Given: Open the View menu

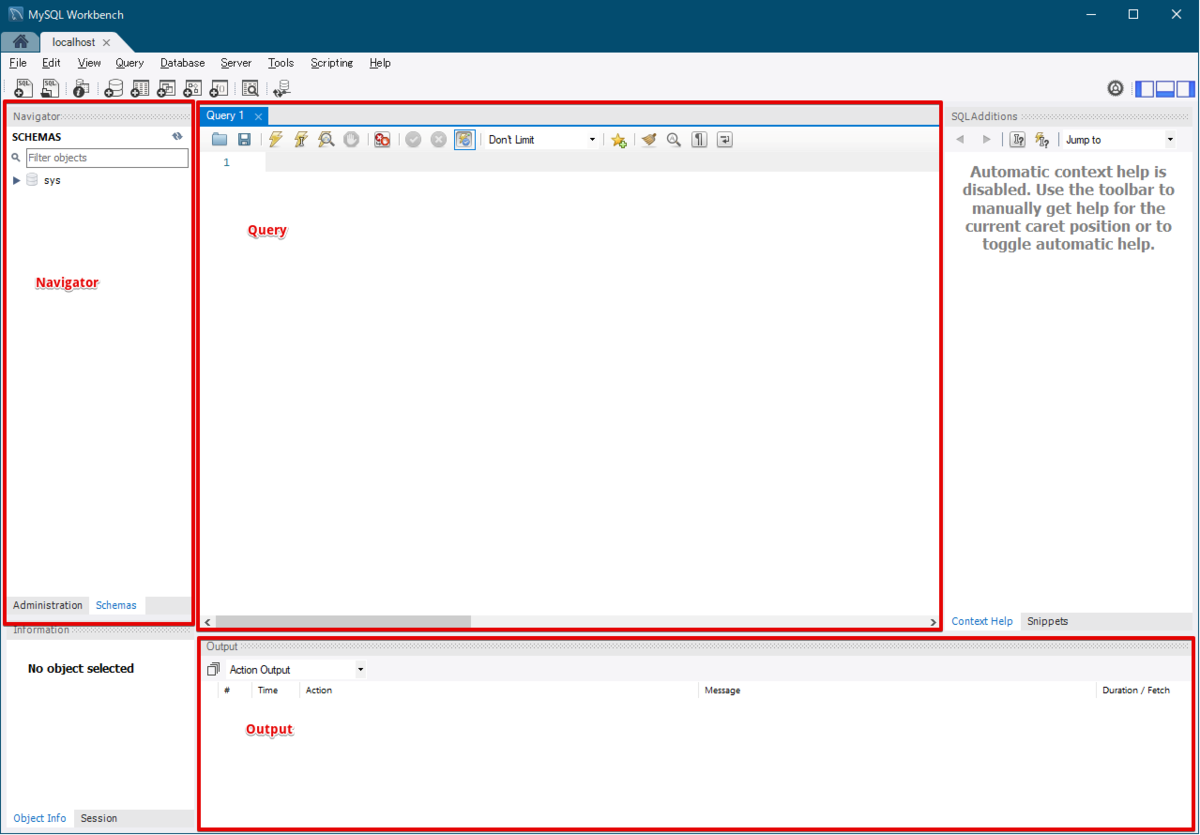Looking at the screenshot, I should click(89, 63).
